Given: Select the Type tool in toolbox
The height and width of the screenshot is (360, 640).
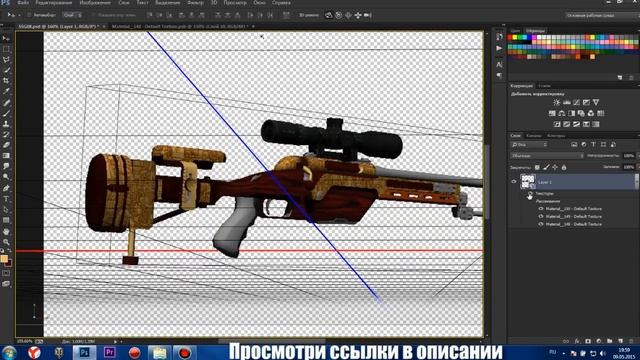Looking at the screenshot, I should point(6,199).
